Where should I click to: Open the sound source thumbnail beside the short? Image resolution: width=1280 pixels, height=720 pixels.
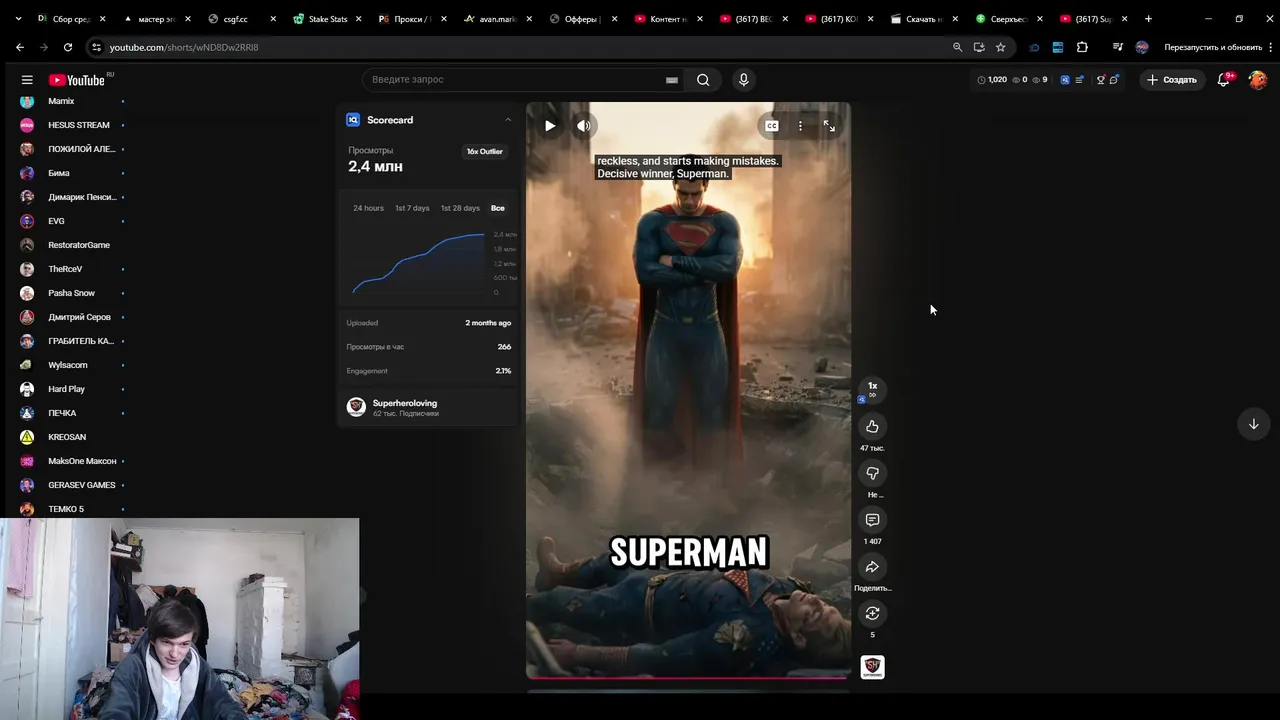coord(872,667)
